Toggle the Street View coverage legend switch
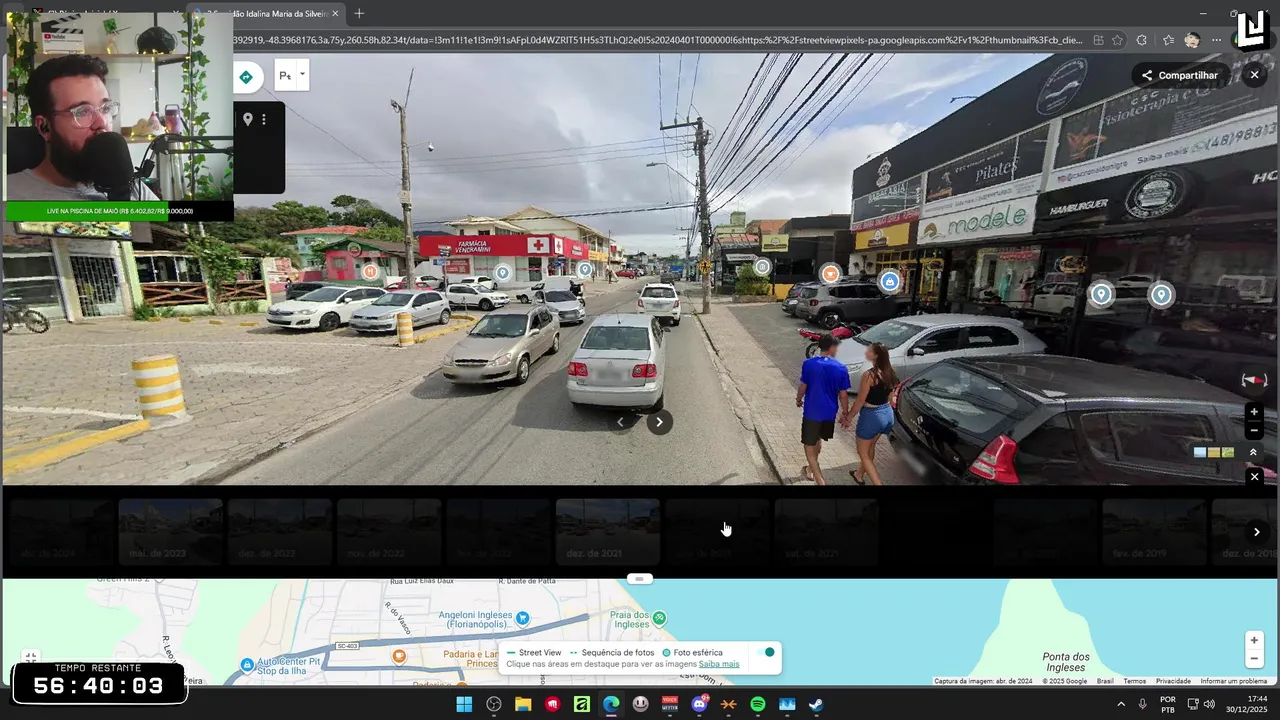This screenshot has width=1280, height=720. coord(765,652)
